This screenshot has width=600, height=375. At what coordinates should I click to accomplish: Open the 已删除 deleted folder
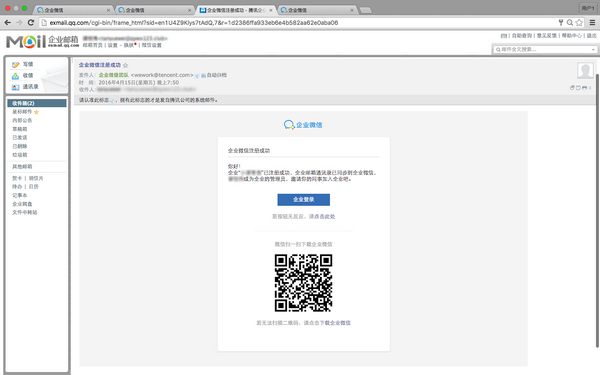click(20, 146)
